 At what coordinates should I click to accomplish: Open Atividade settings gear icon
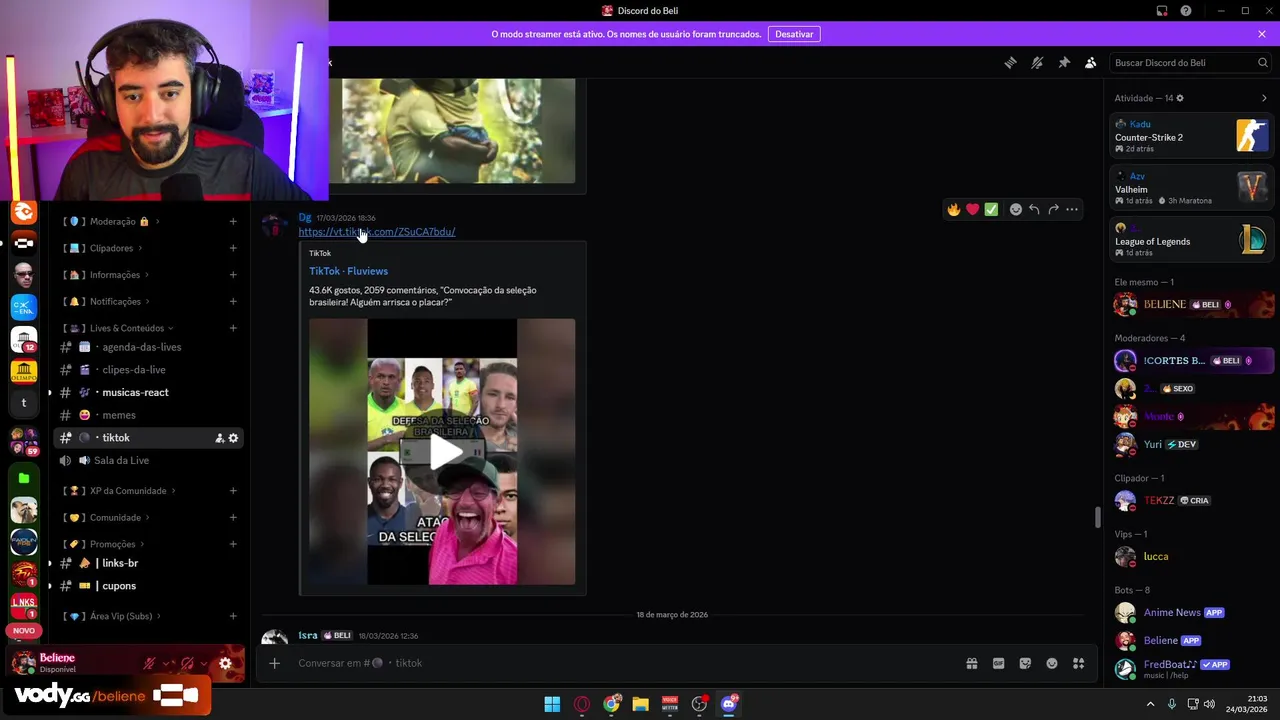pyautogui.click(x=1180, y=98)
